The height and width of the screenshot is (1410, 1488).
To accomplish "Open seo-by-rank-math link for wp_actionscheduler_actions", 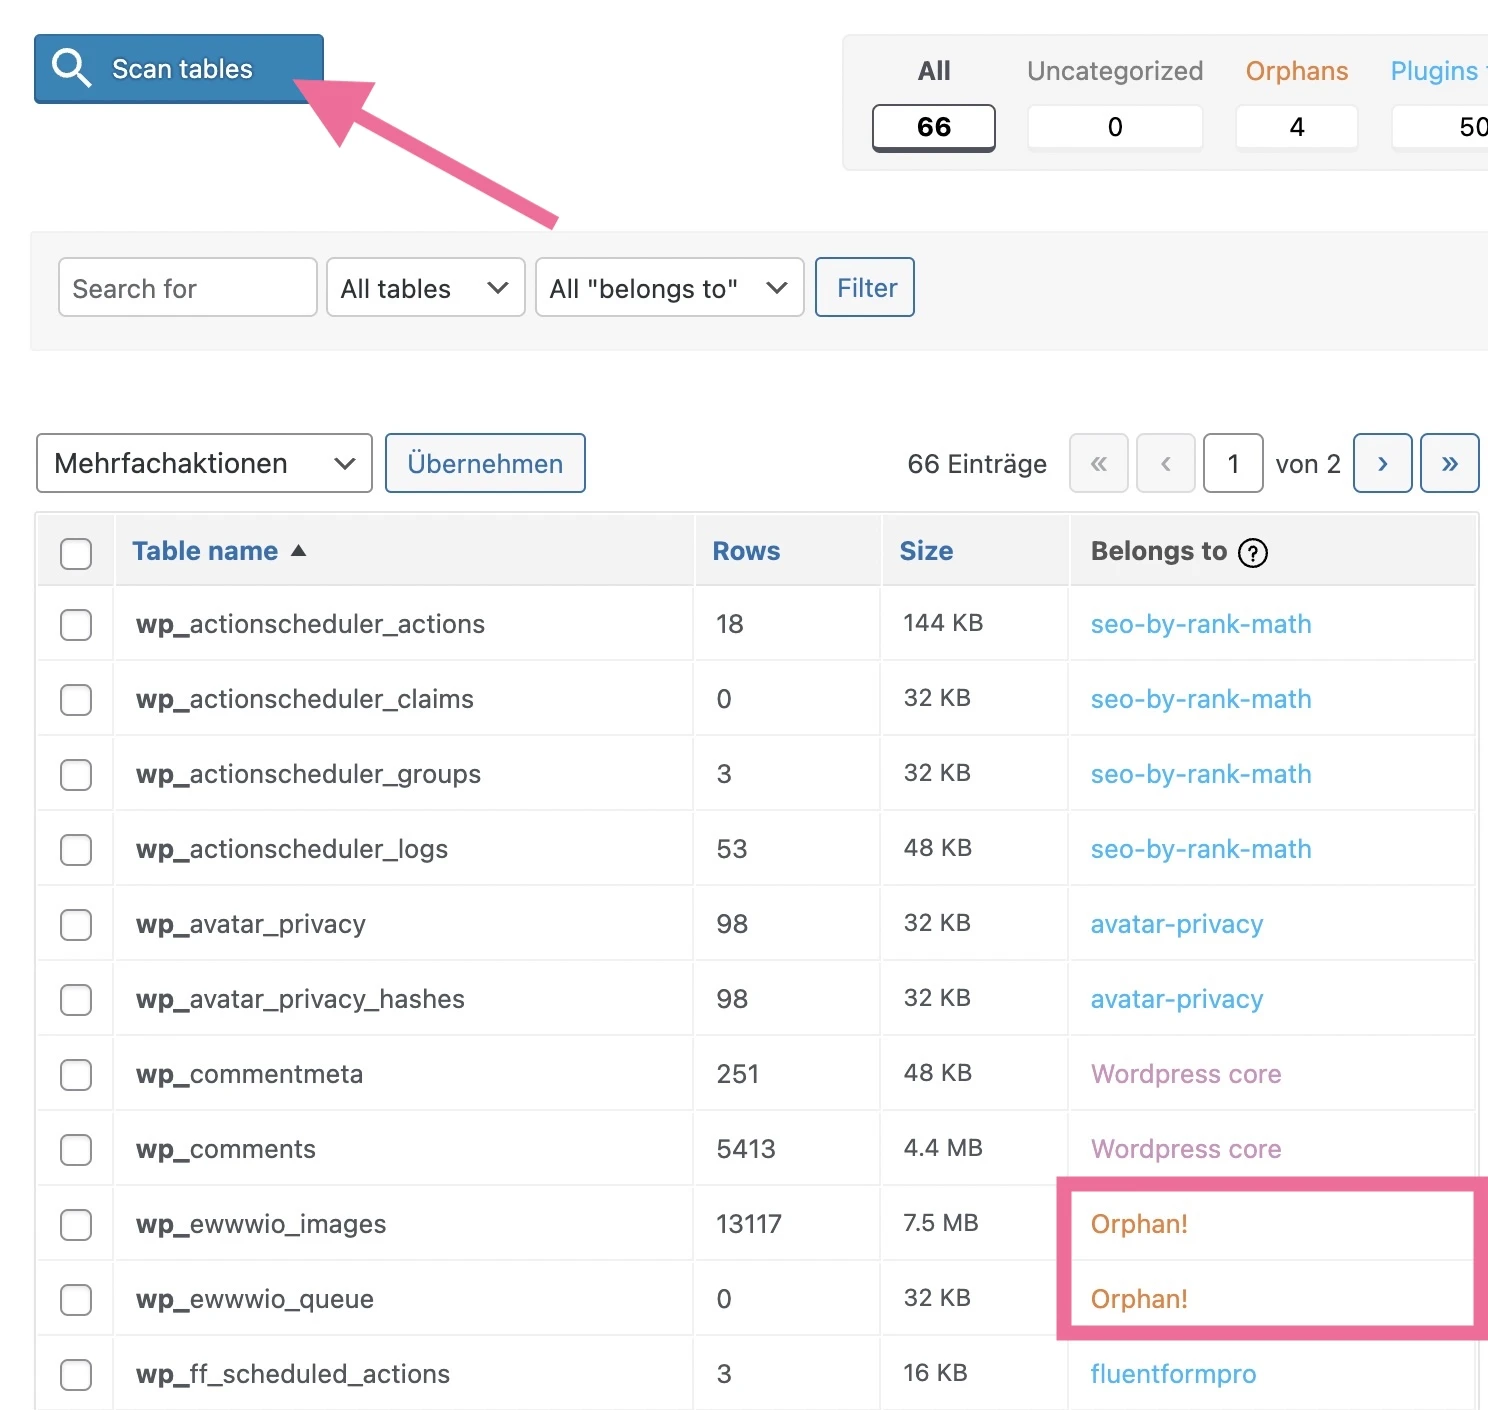I will coord(1201,624).
